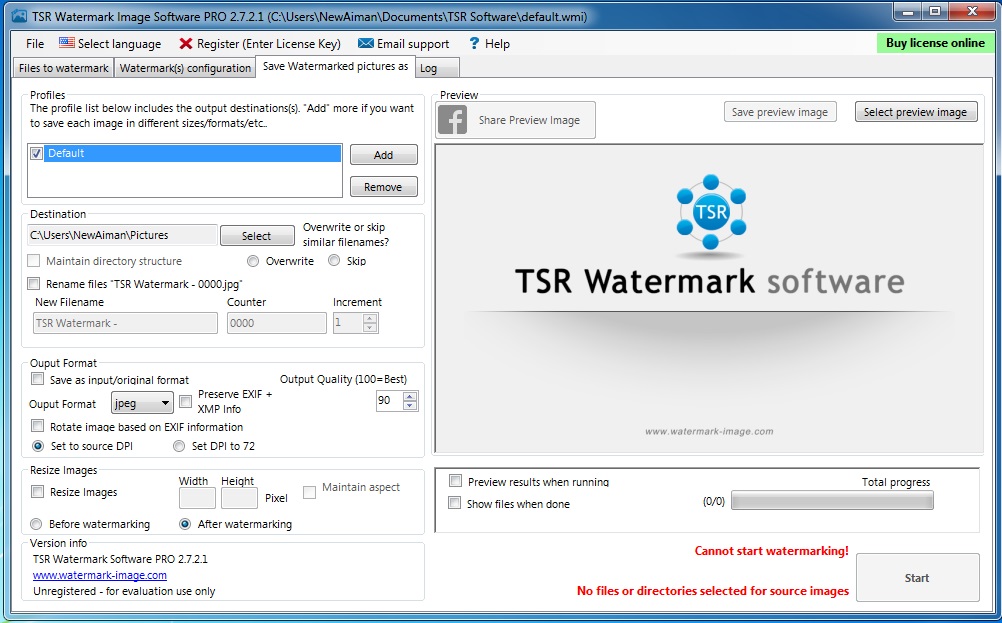1002x623 pixels.
Task: Select Save Watermarked pictures as tab
Action: [335, 66]
